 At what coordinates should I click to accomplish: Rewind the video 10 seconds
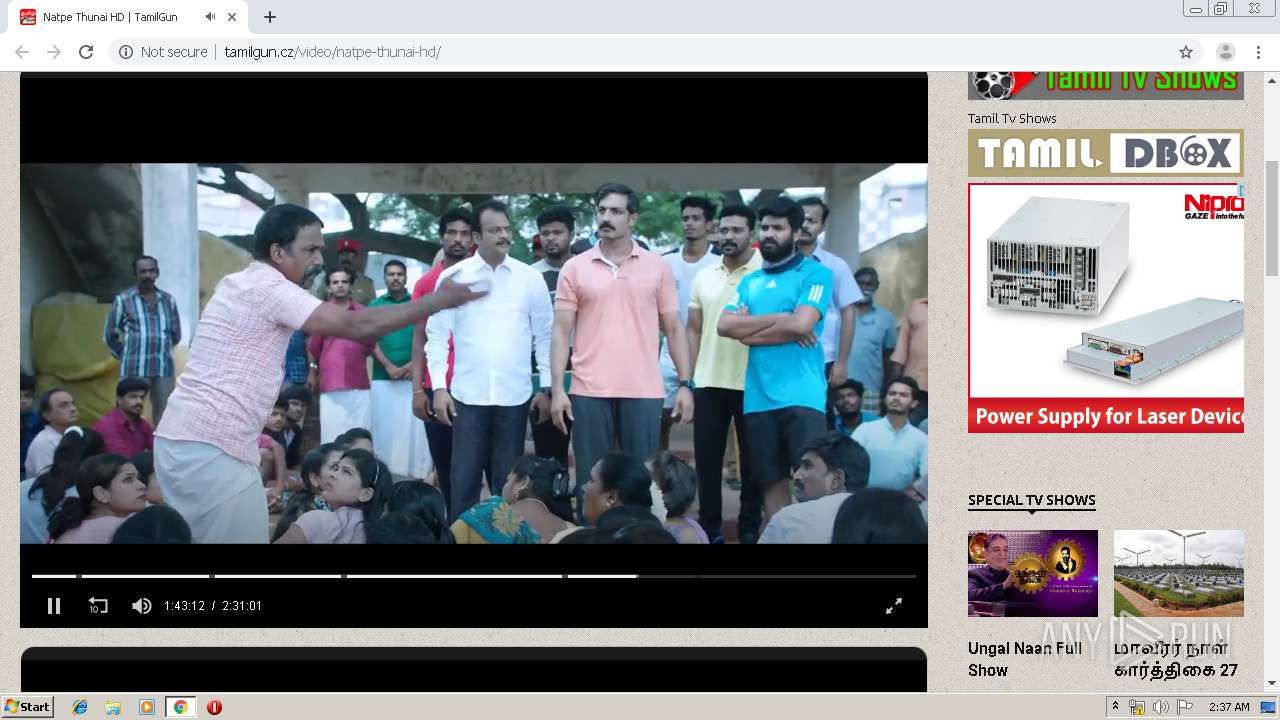click(x=98, y=606)
